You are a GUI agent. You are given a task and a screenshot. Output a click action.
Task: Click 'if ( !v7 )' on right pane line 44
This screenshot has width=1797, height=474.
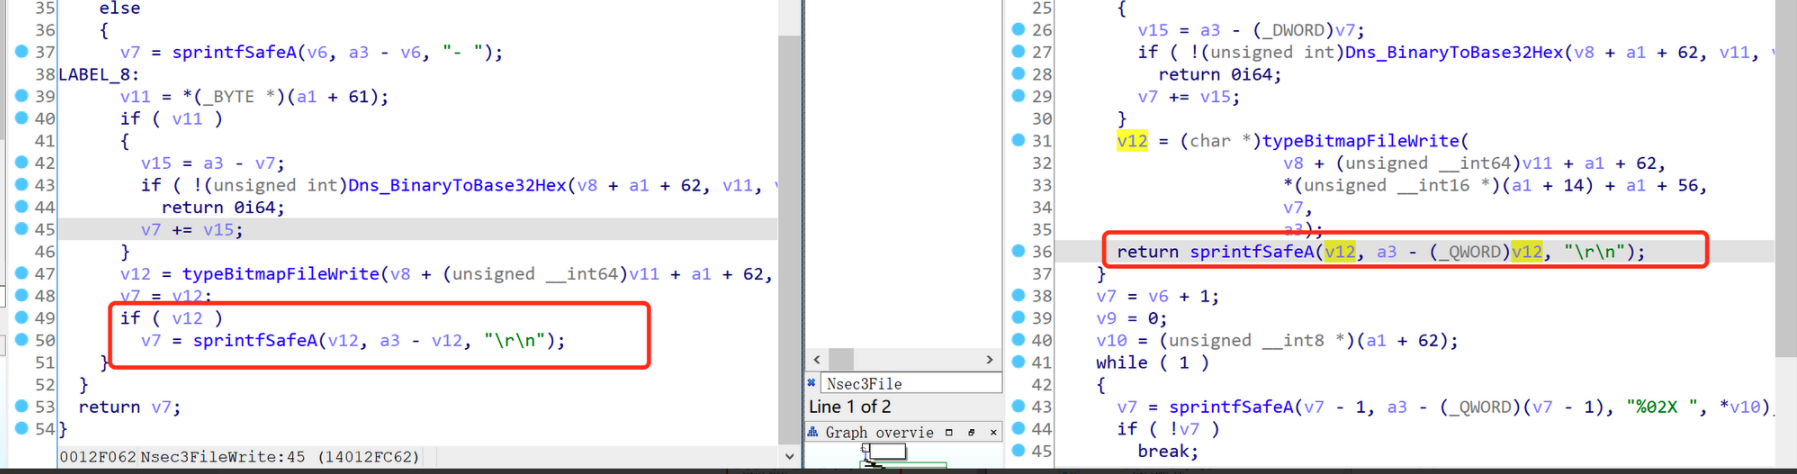1168,429
